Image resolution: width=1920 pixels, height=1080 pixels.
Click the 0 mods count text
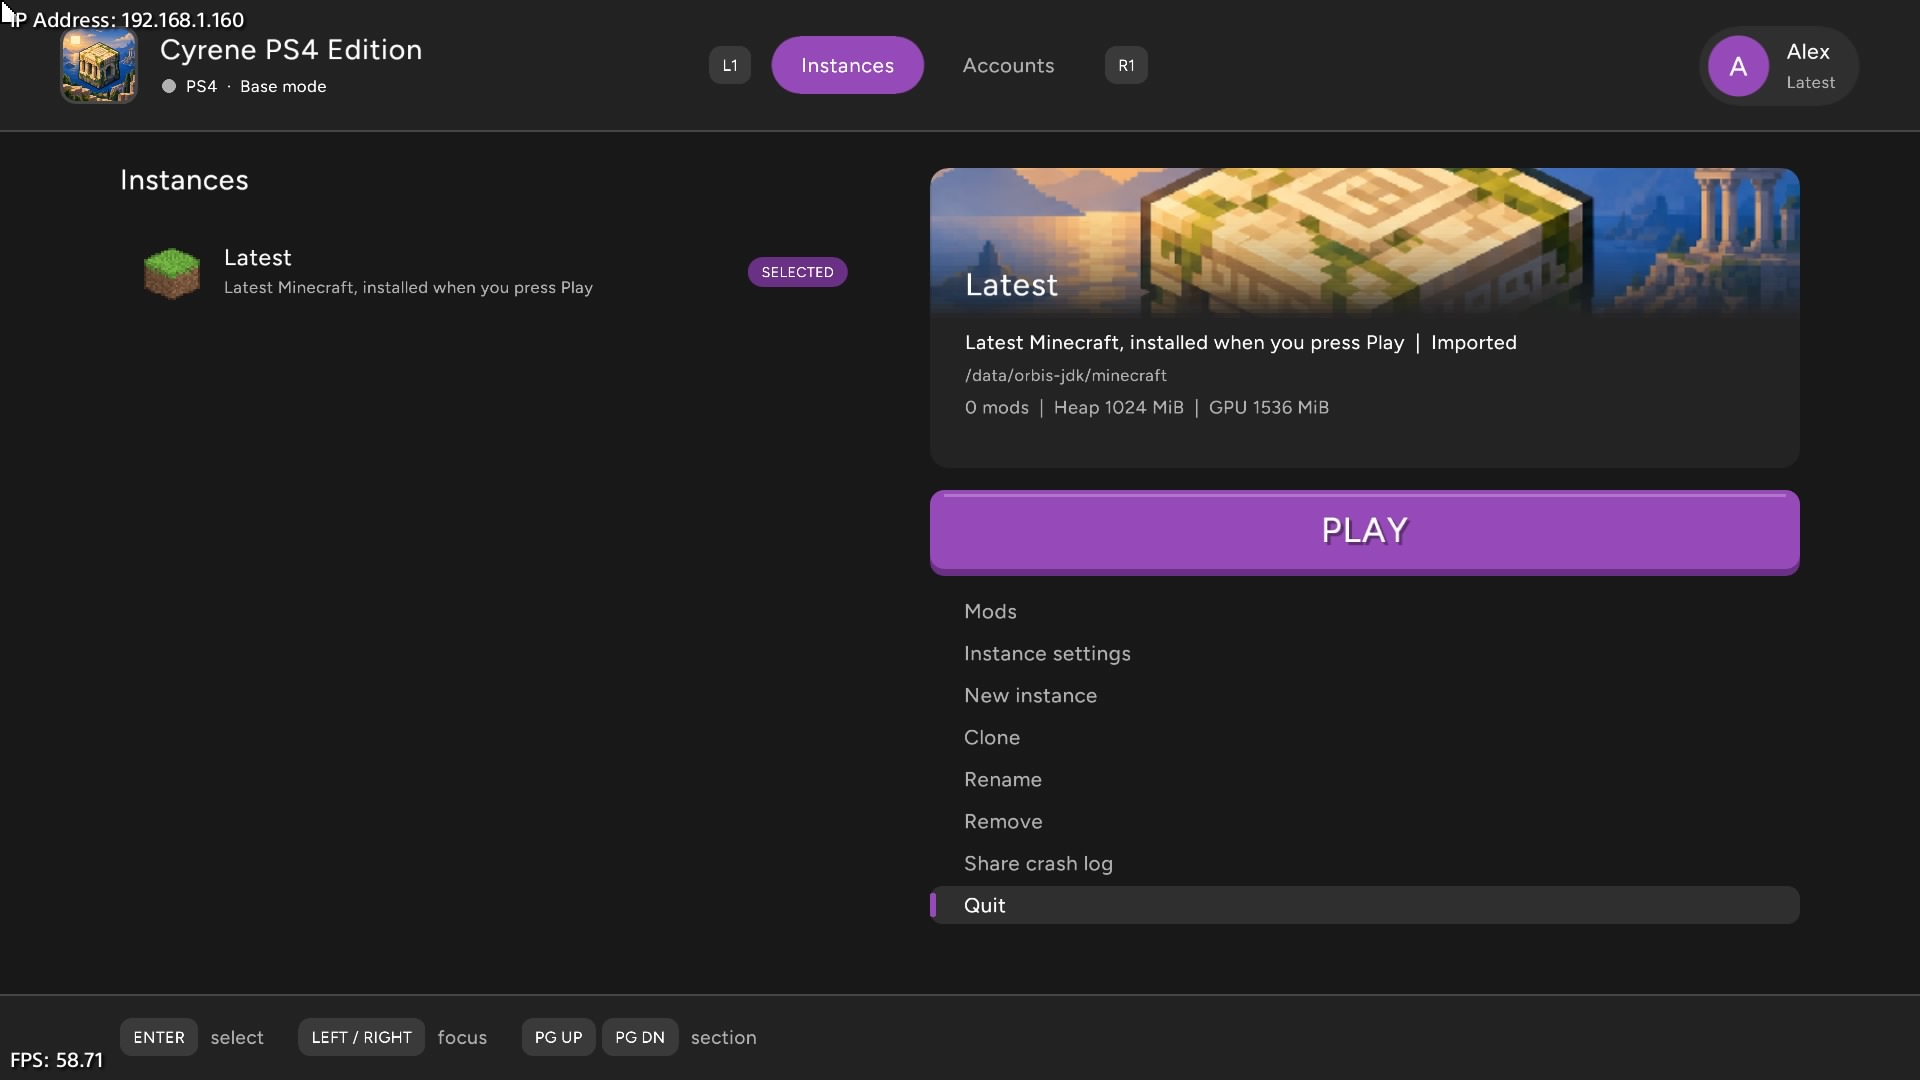(x=997, y=407)
